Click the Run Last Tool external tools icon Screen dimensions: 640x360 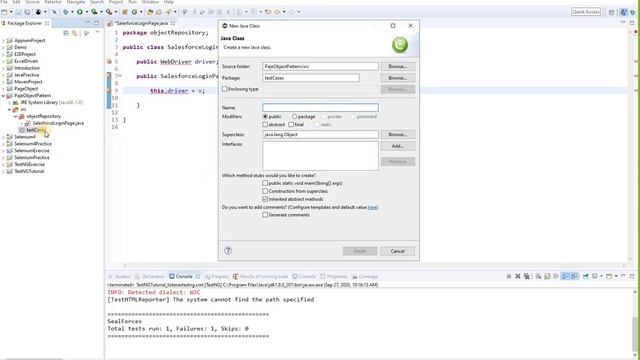(x=109, y=12)
